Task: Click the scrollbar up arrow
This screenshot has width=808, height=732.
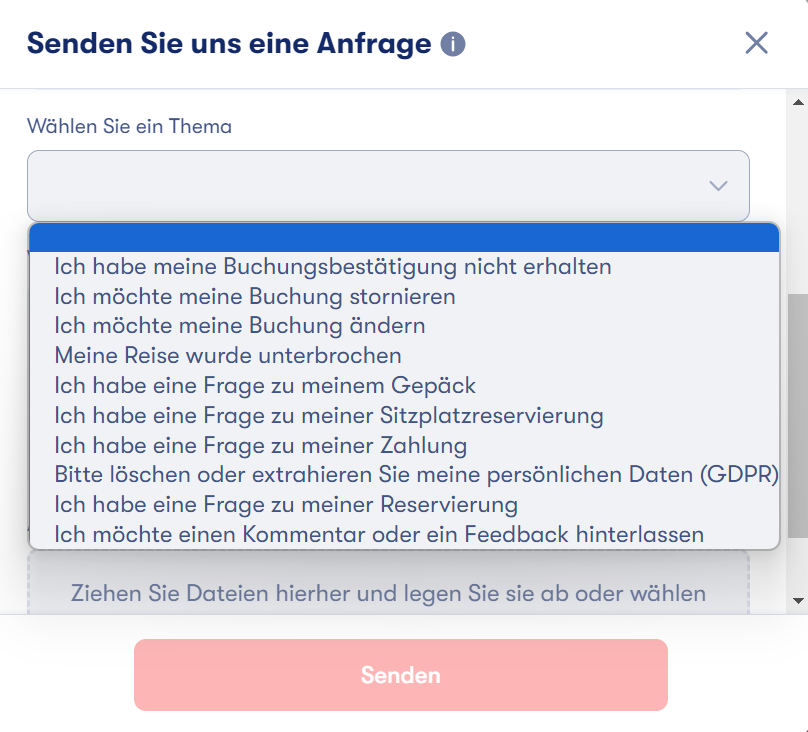Action: tap(798, 102)
